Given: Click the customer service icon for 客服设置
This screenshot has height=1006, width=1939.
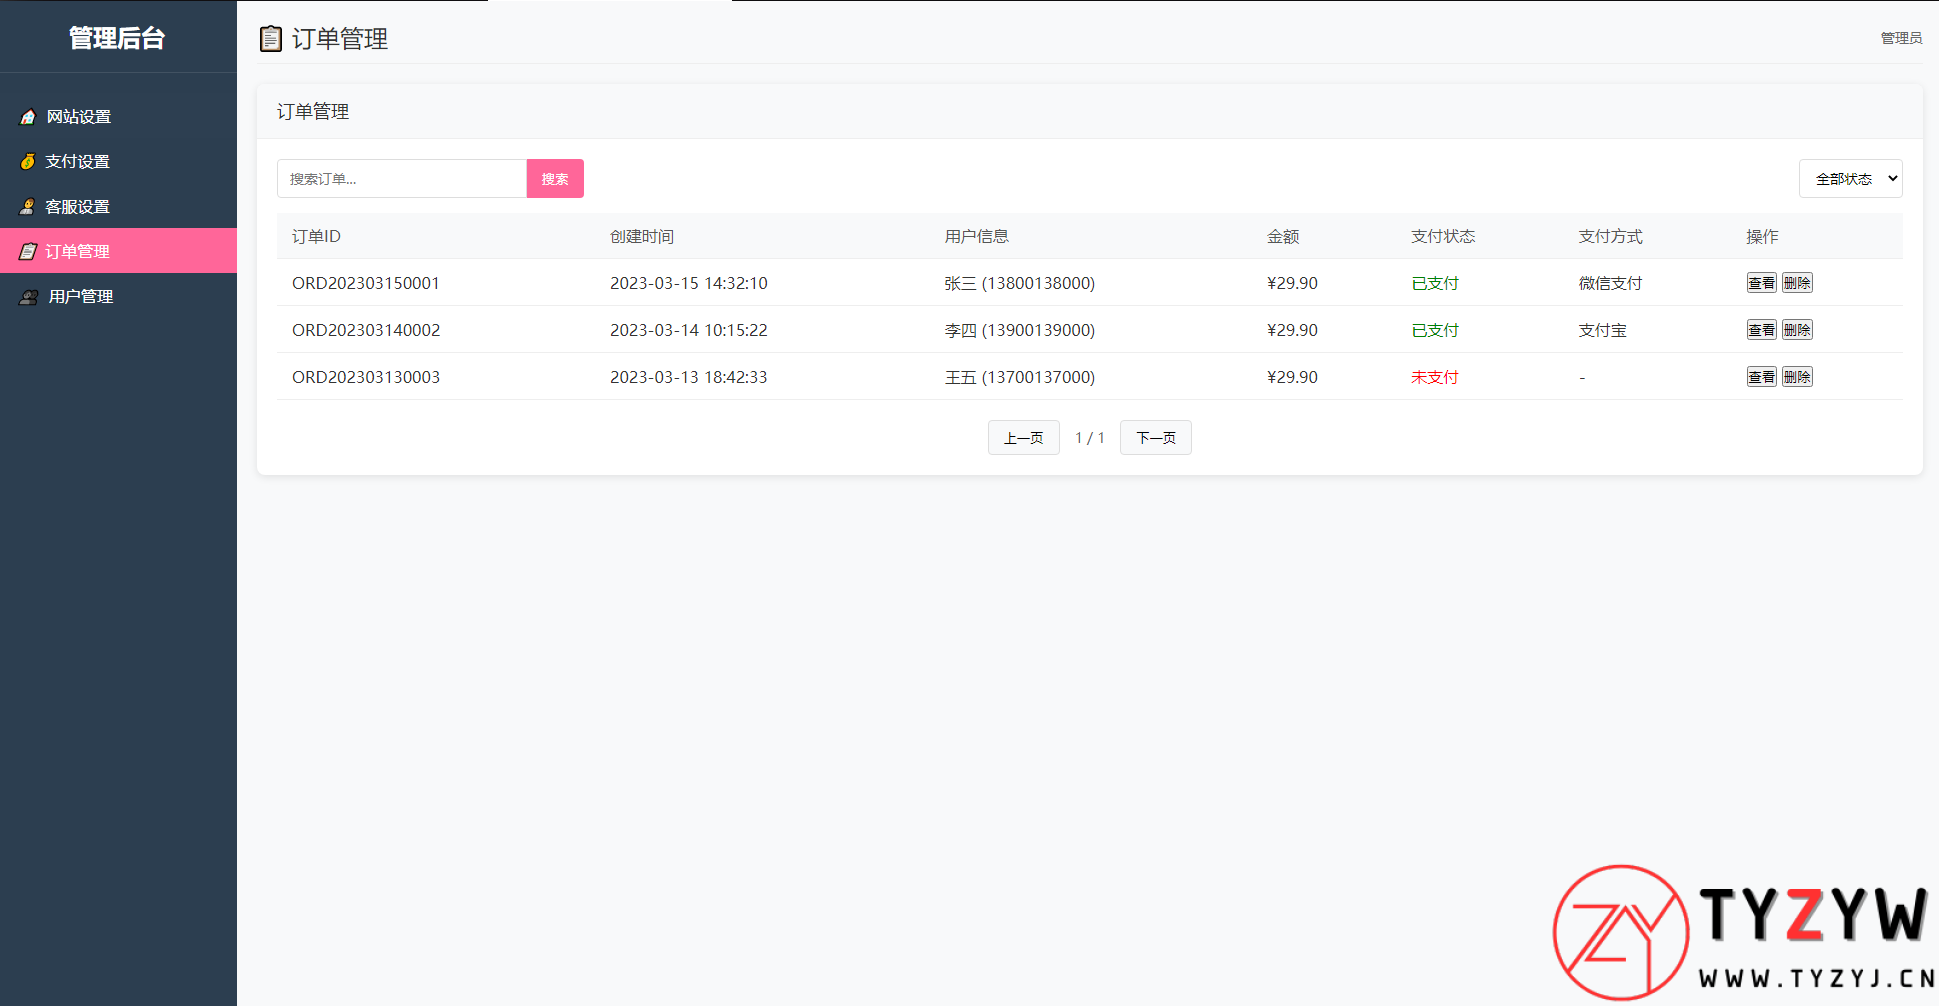Looking at the screenshot, I should [28, 207].
